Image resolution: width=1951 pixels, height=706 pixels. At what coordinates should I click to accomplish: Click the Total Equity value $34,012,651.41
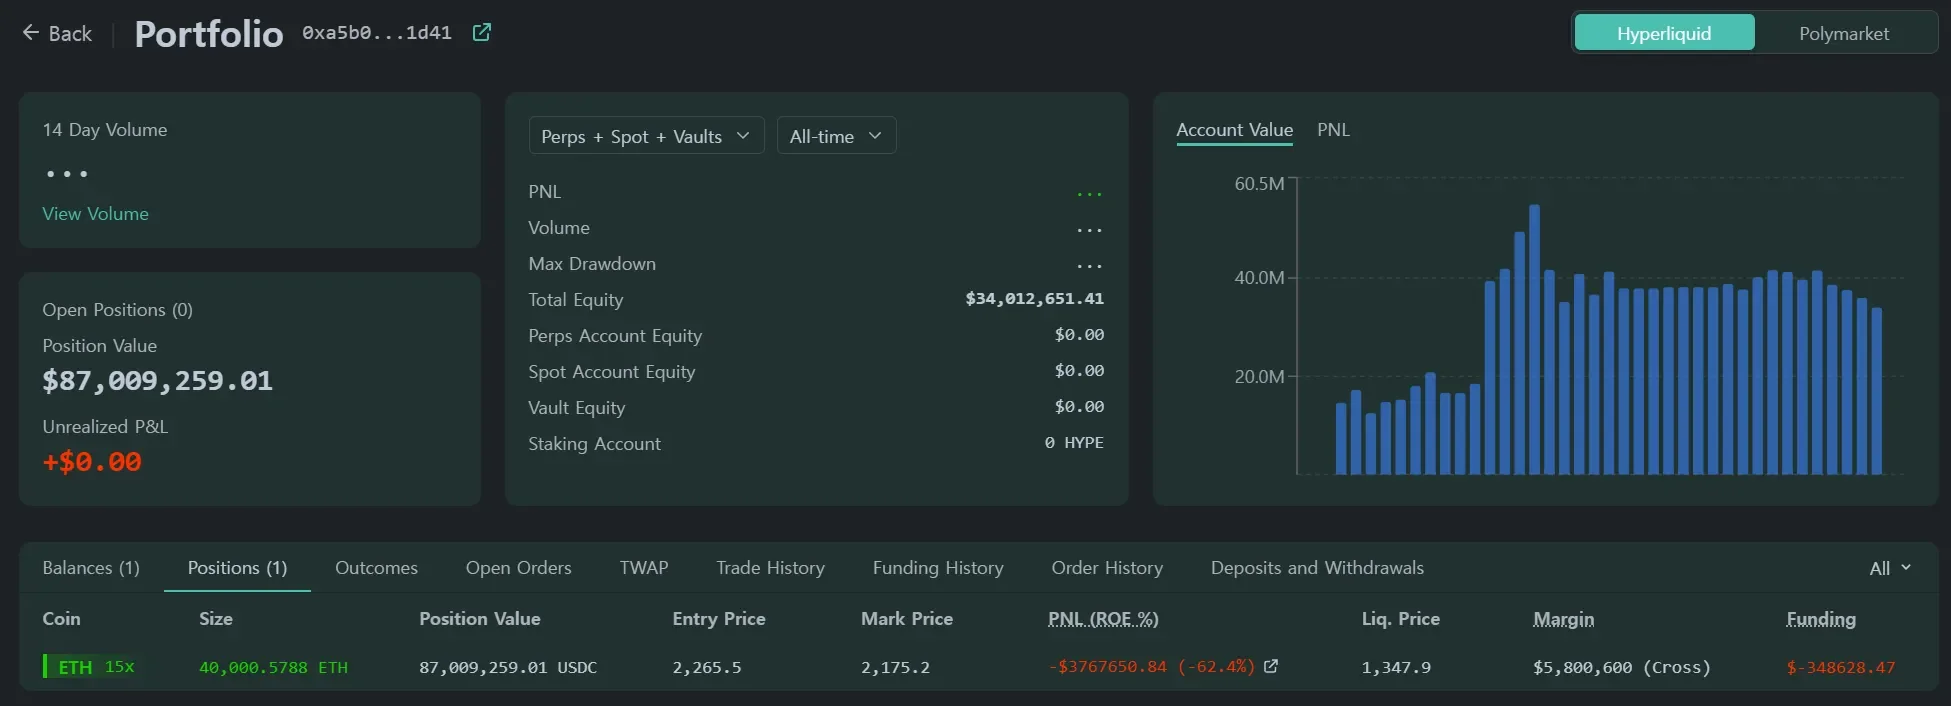1035,299
